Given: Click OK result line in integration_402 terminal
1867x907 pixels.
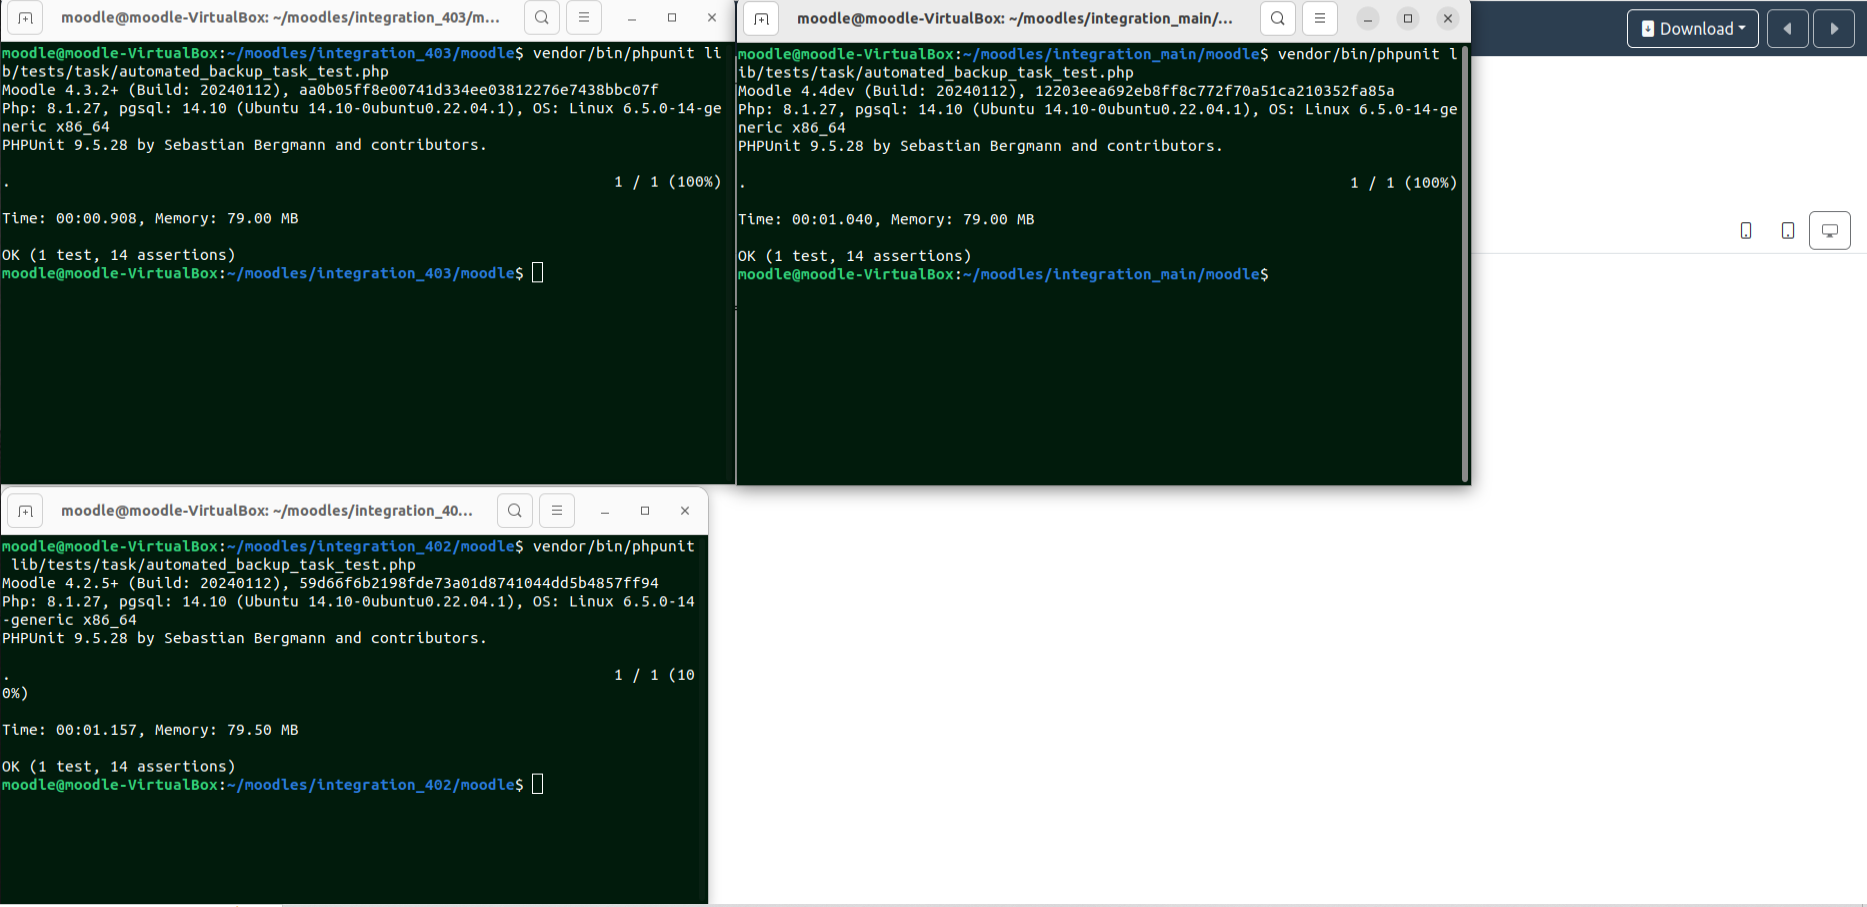Looking at the screenshot, I should (x=119, y=767).
